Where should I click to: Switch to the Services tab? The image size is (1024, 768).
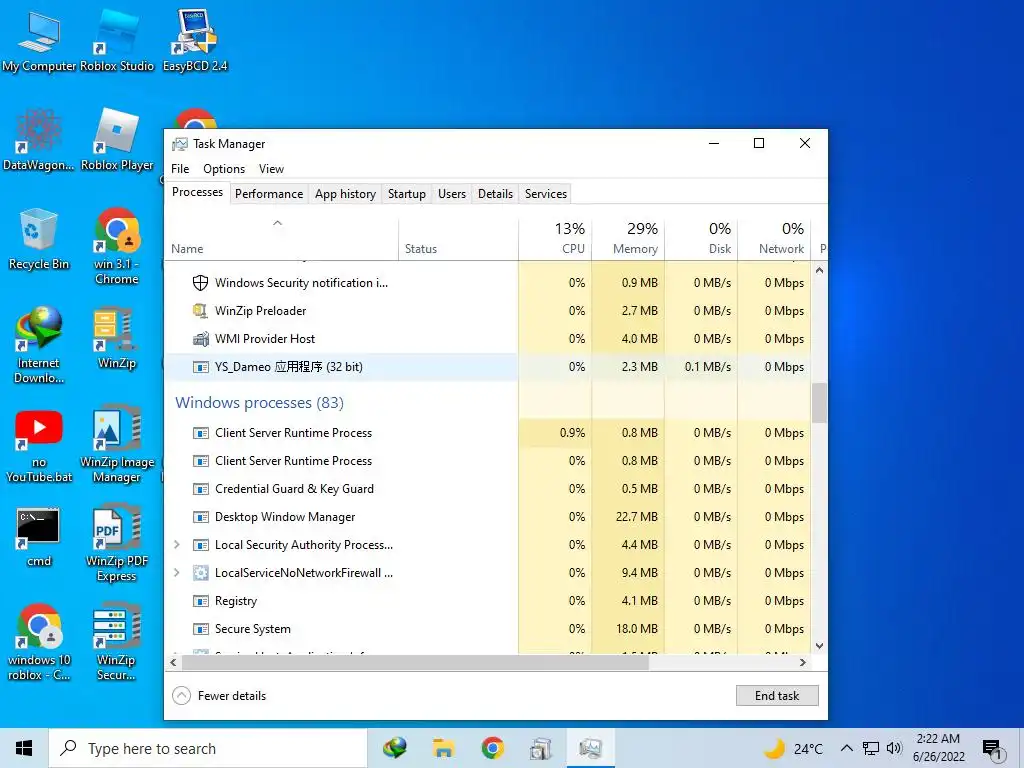(x=546, y=194)
